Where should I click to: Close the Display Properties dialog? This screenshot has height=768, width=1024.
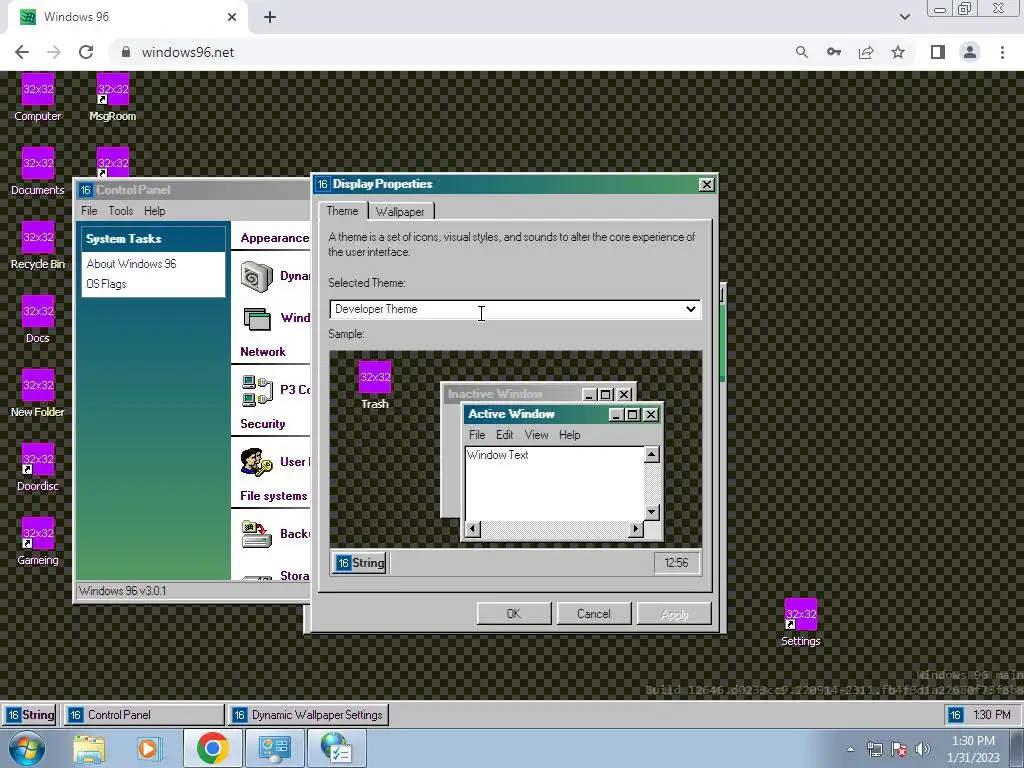pos(707,185)
